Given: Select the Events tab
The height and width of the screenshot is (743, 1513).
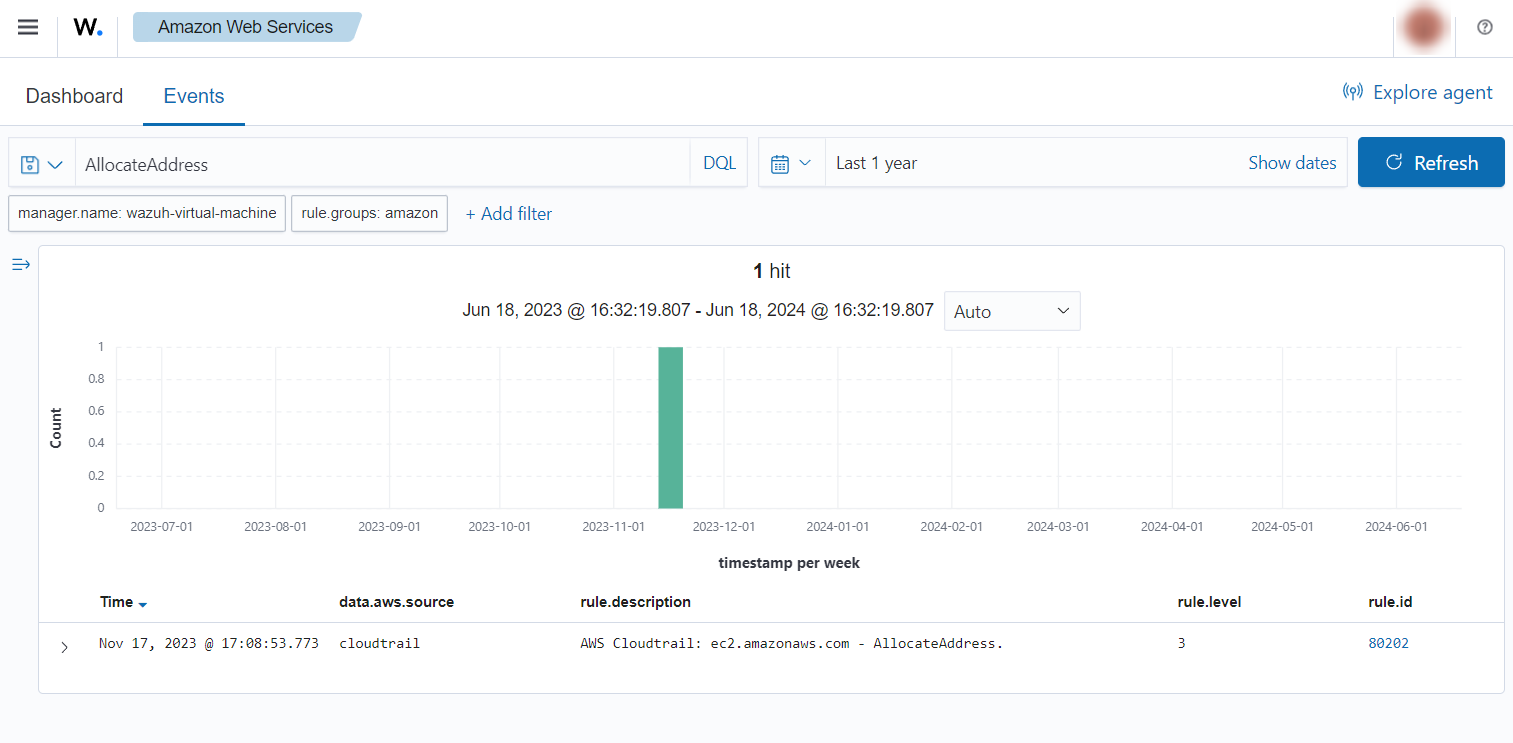Looking at the screenshot, I should click(194, 96).
